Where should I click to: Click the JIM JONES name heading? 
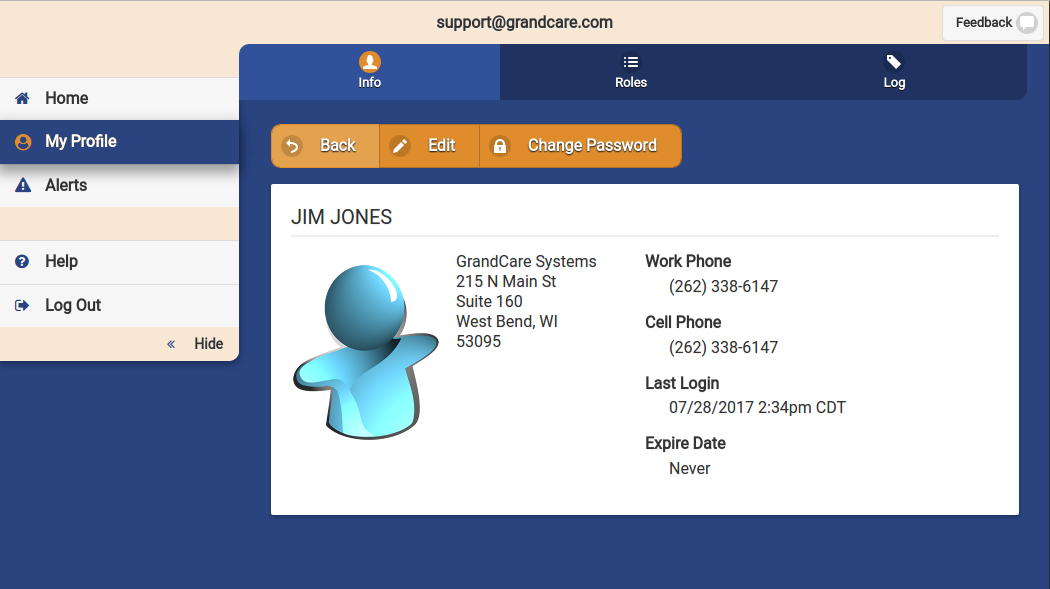[342, 217]
